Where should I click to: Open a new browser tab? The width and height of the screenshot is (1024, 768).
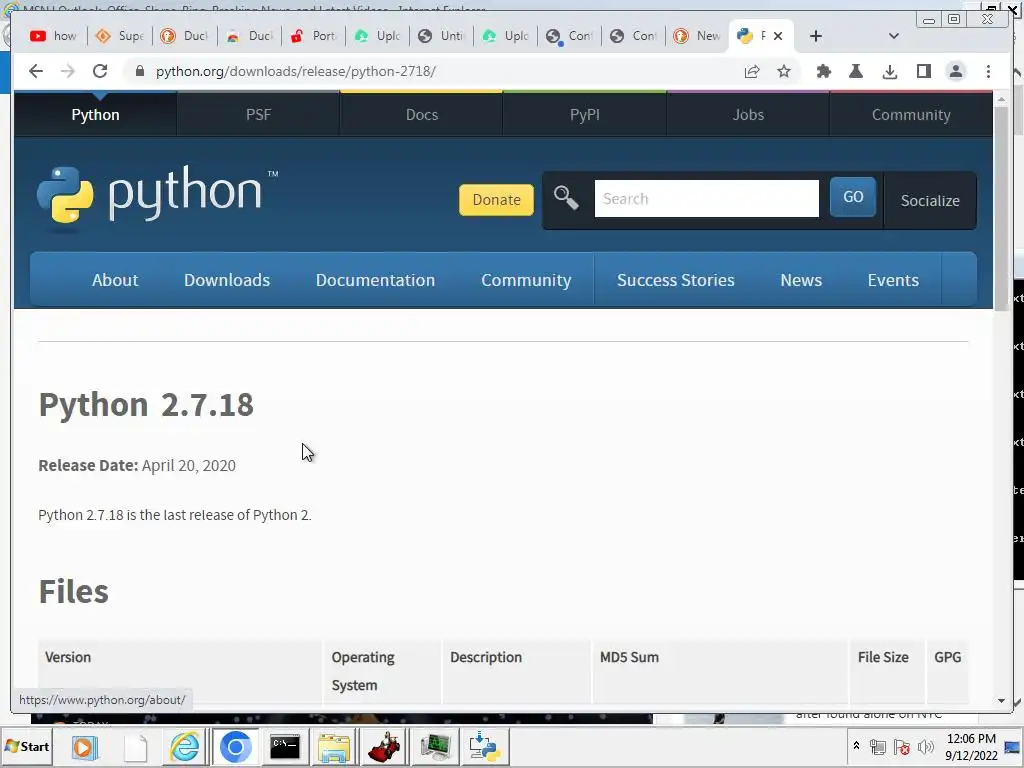816,36
